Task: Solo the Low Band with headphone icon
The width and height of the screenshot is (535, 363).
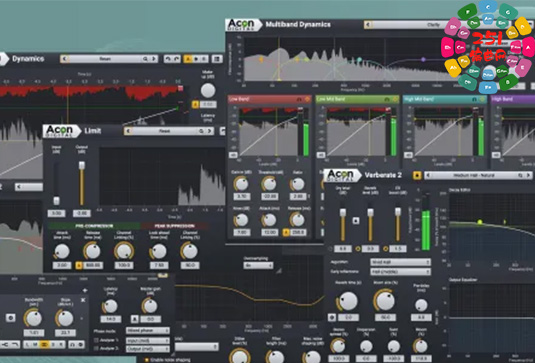Action: 299,99
